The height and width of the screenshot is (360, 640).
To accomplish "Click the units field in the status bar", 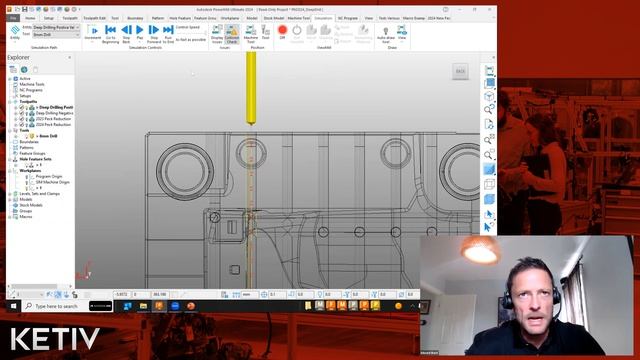I will [250, 294].
